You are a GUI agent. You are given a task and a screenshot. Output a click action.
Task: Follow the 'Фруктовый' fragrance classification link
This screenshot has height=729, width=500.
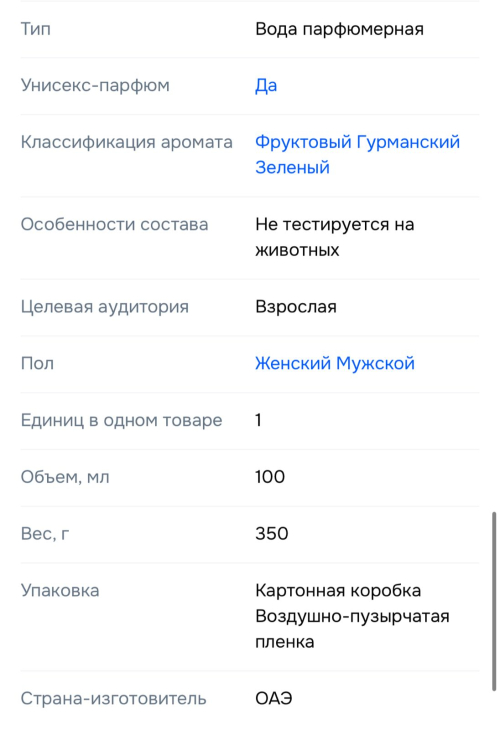coord(303,142)
